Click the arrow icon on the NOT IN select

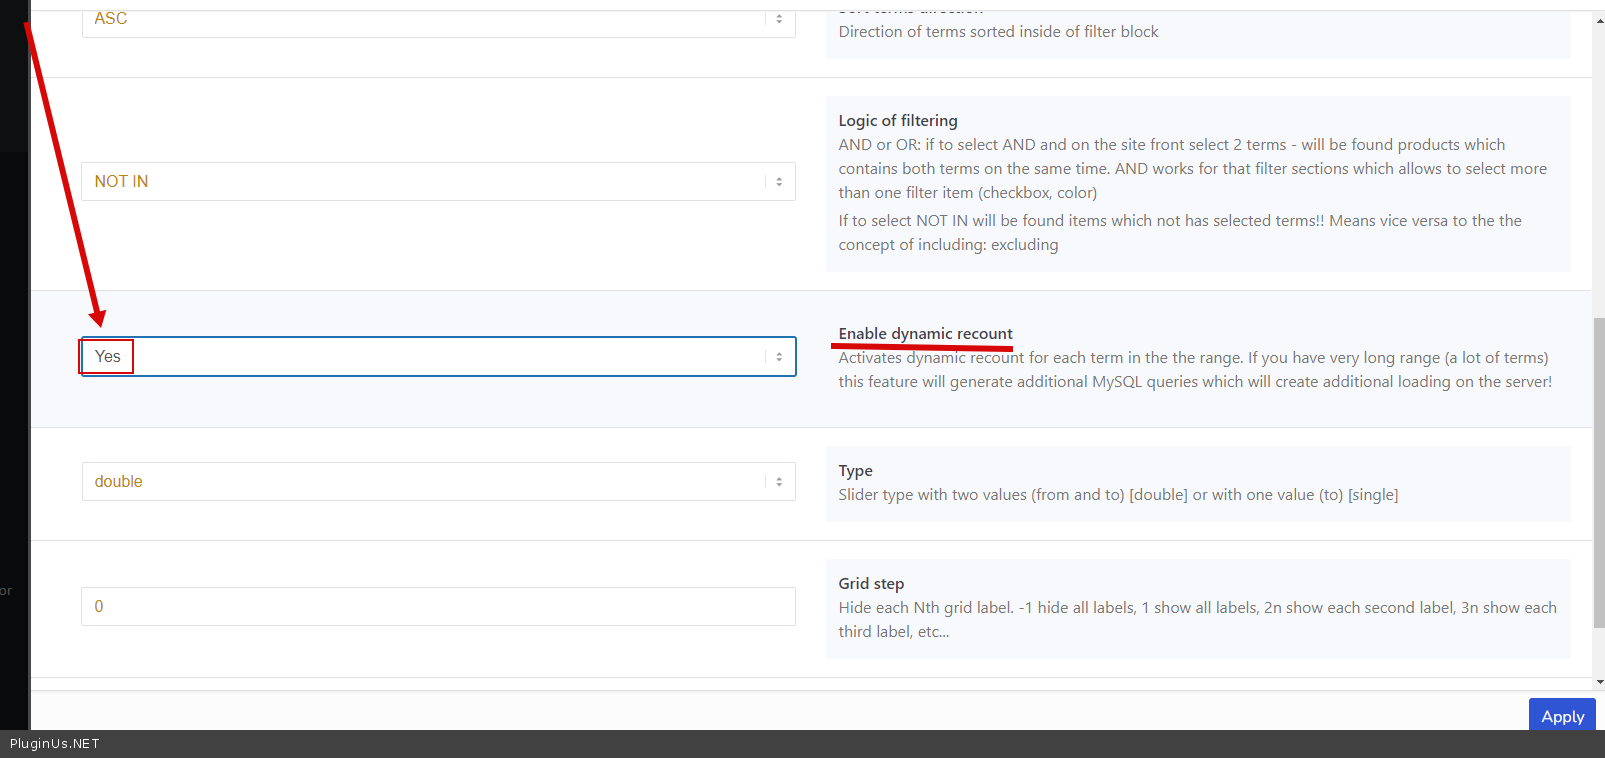[779, 182]
